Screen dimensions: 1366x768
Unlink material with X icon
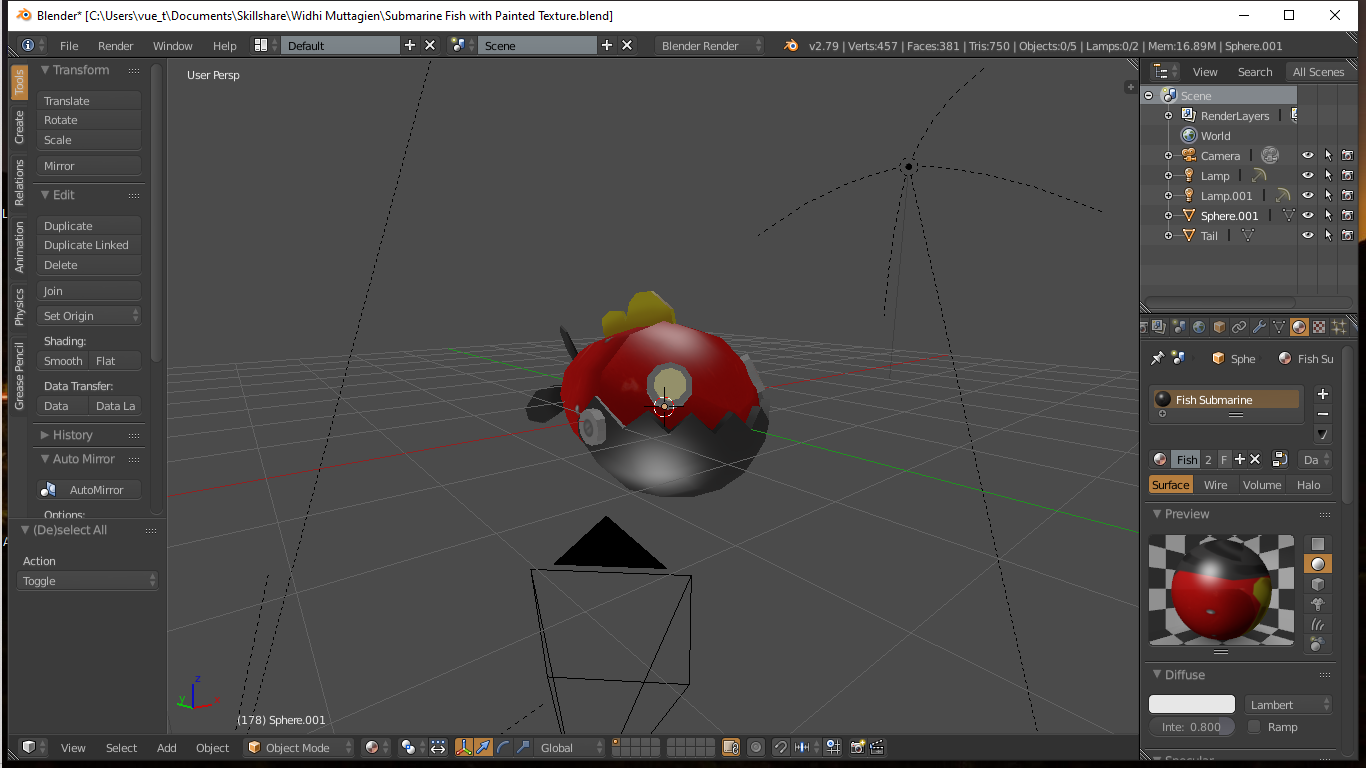pyautogui.click(x=1255, y=459)
